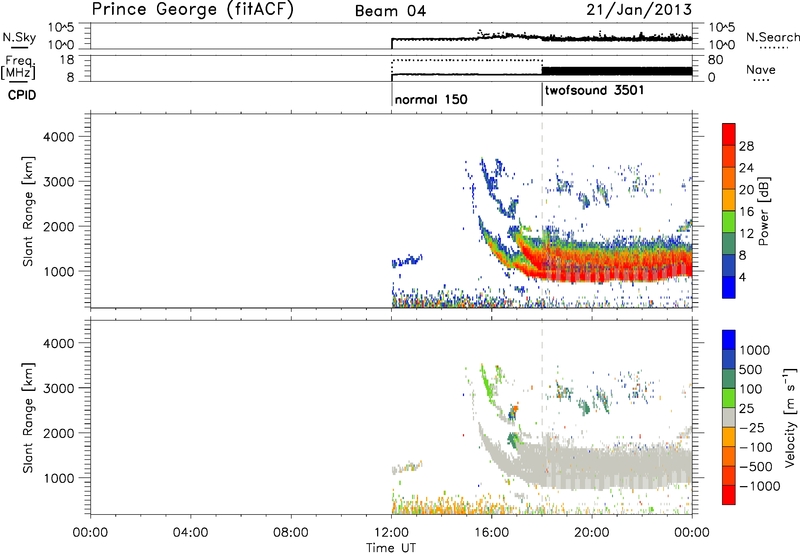The image size is (800, 554).
Task: Click the '16:00' time tick label
Action: (491, 533)
